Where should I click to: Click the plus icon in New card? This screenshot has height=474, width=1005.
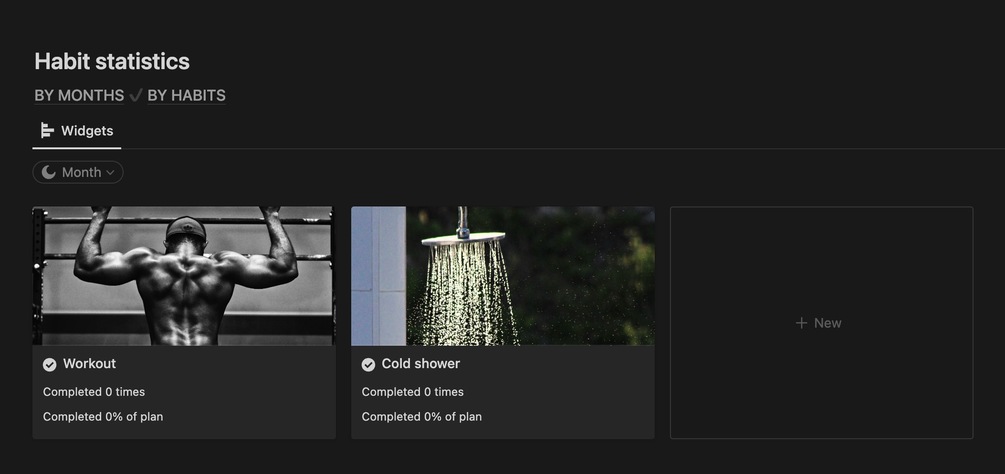coord(801,323)
